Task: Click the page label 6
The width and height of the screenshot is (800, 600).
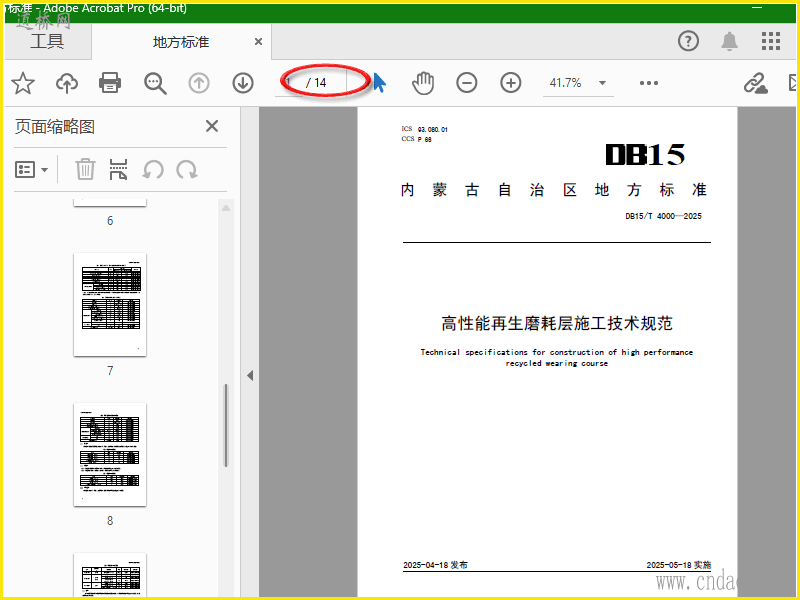Action: pyautogui.click(x=110, y=221)
